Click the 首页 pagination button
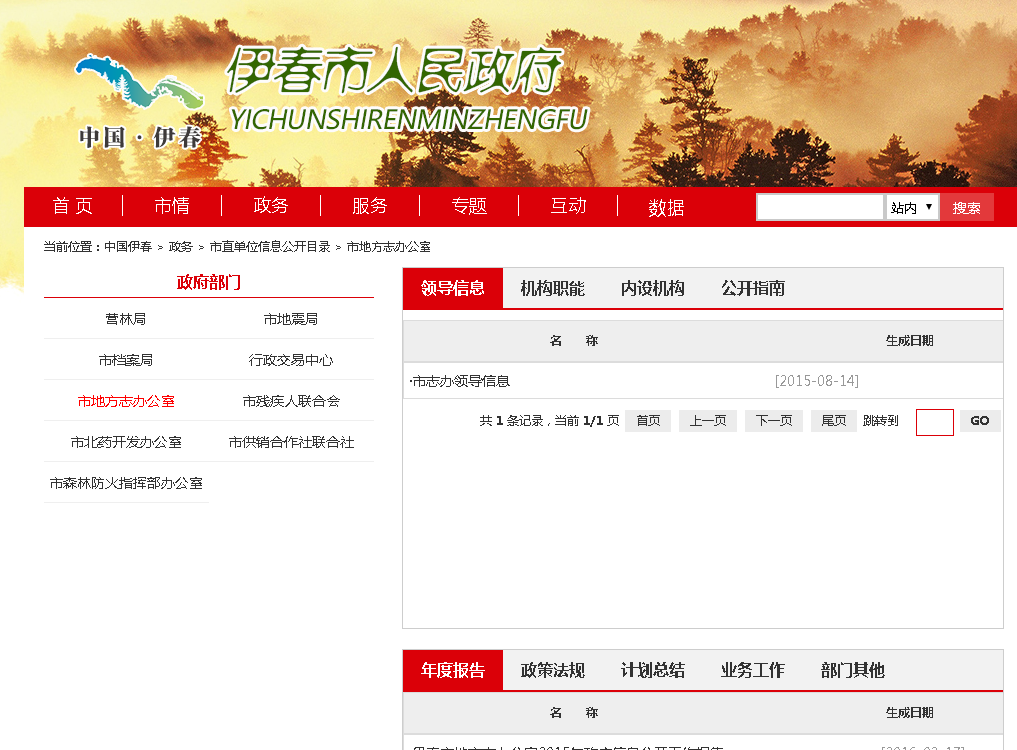The width and height of the screenshot is (1017, 750). tap(648, 420)
